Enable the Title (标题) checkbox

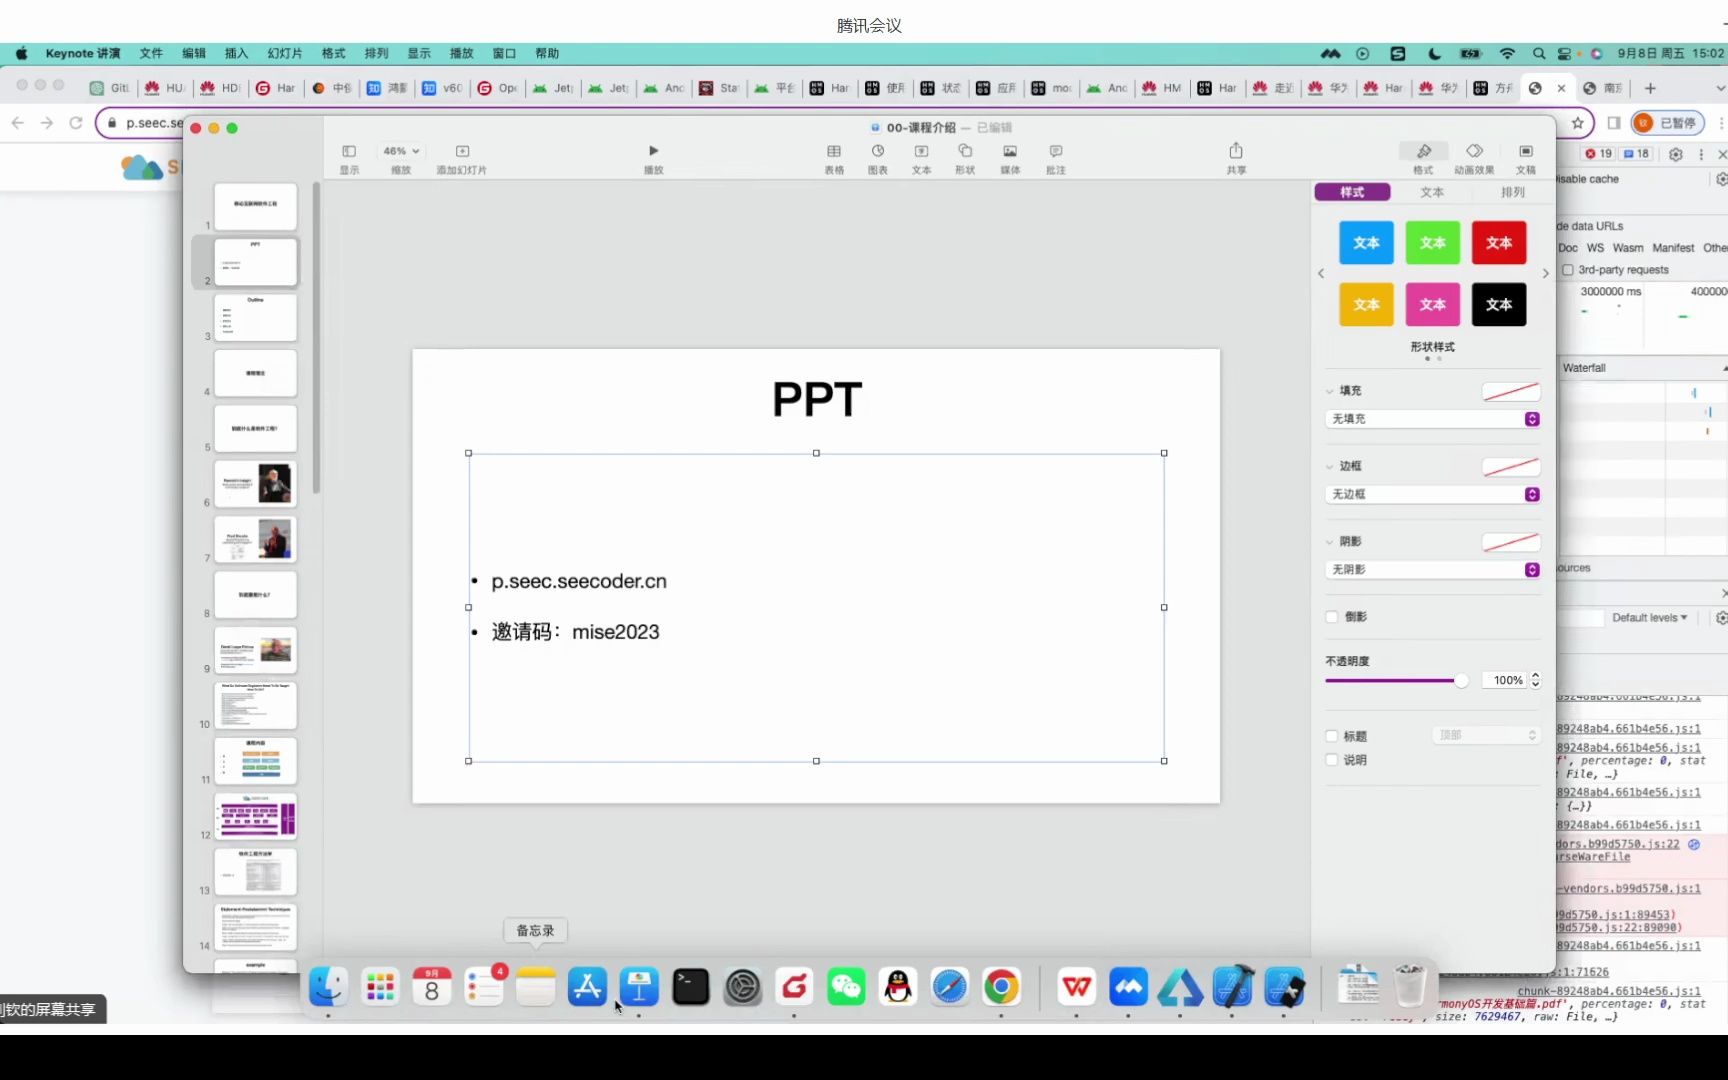(x=1332, y=736)
